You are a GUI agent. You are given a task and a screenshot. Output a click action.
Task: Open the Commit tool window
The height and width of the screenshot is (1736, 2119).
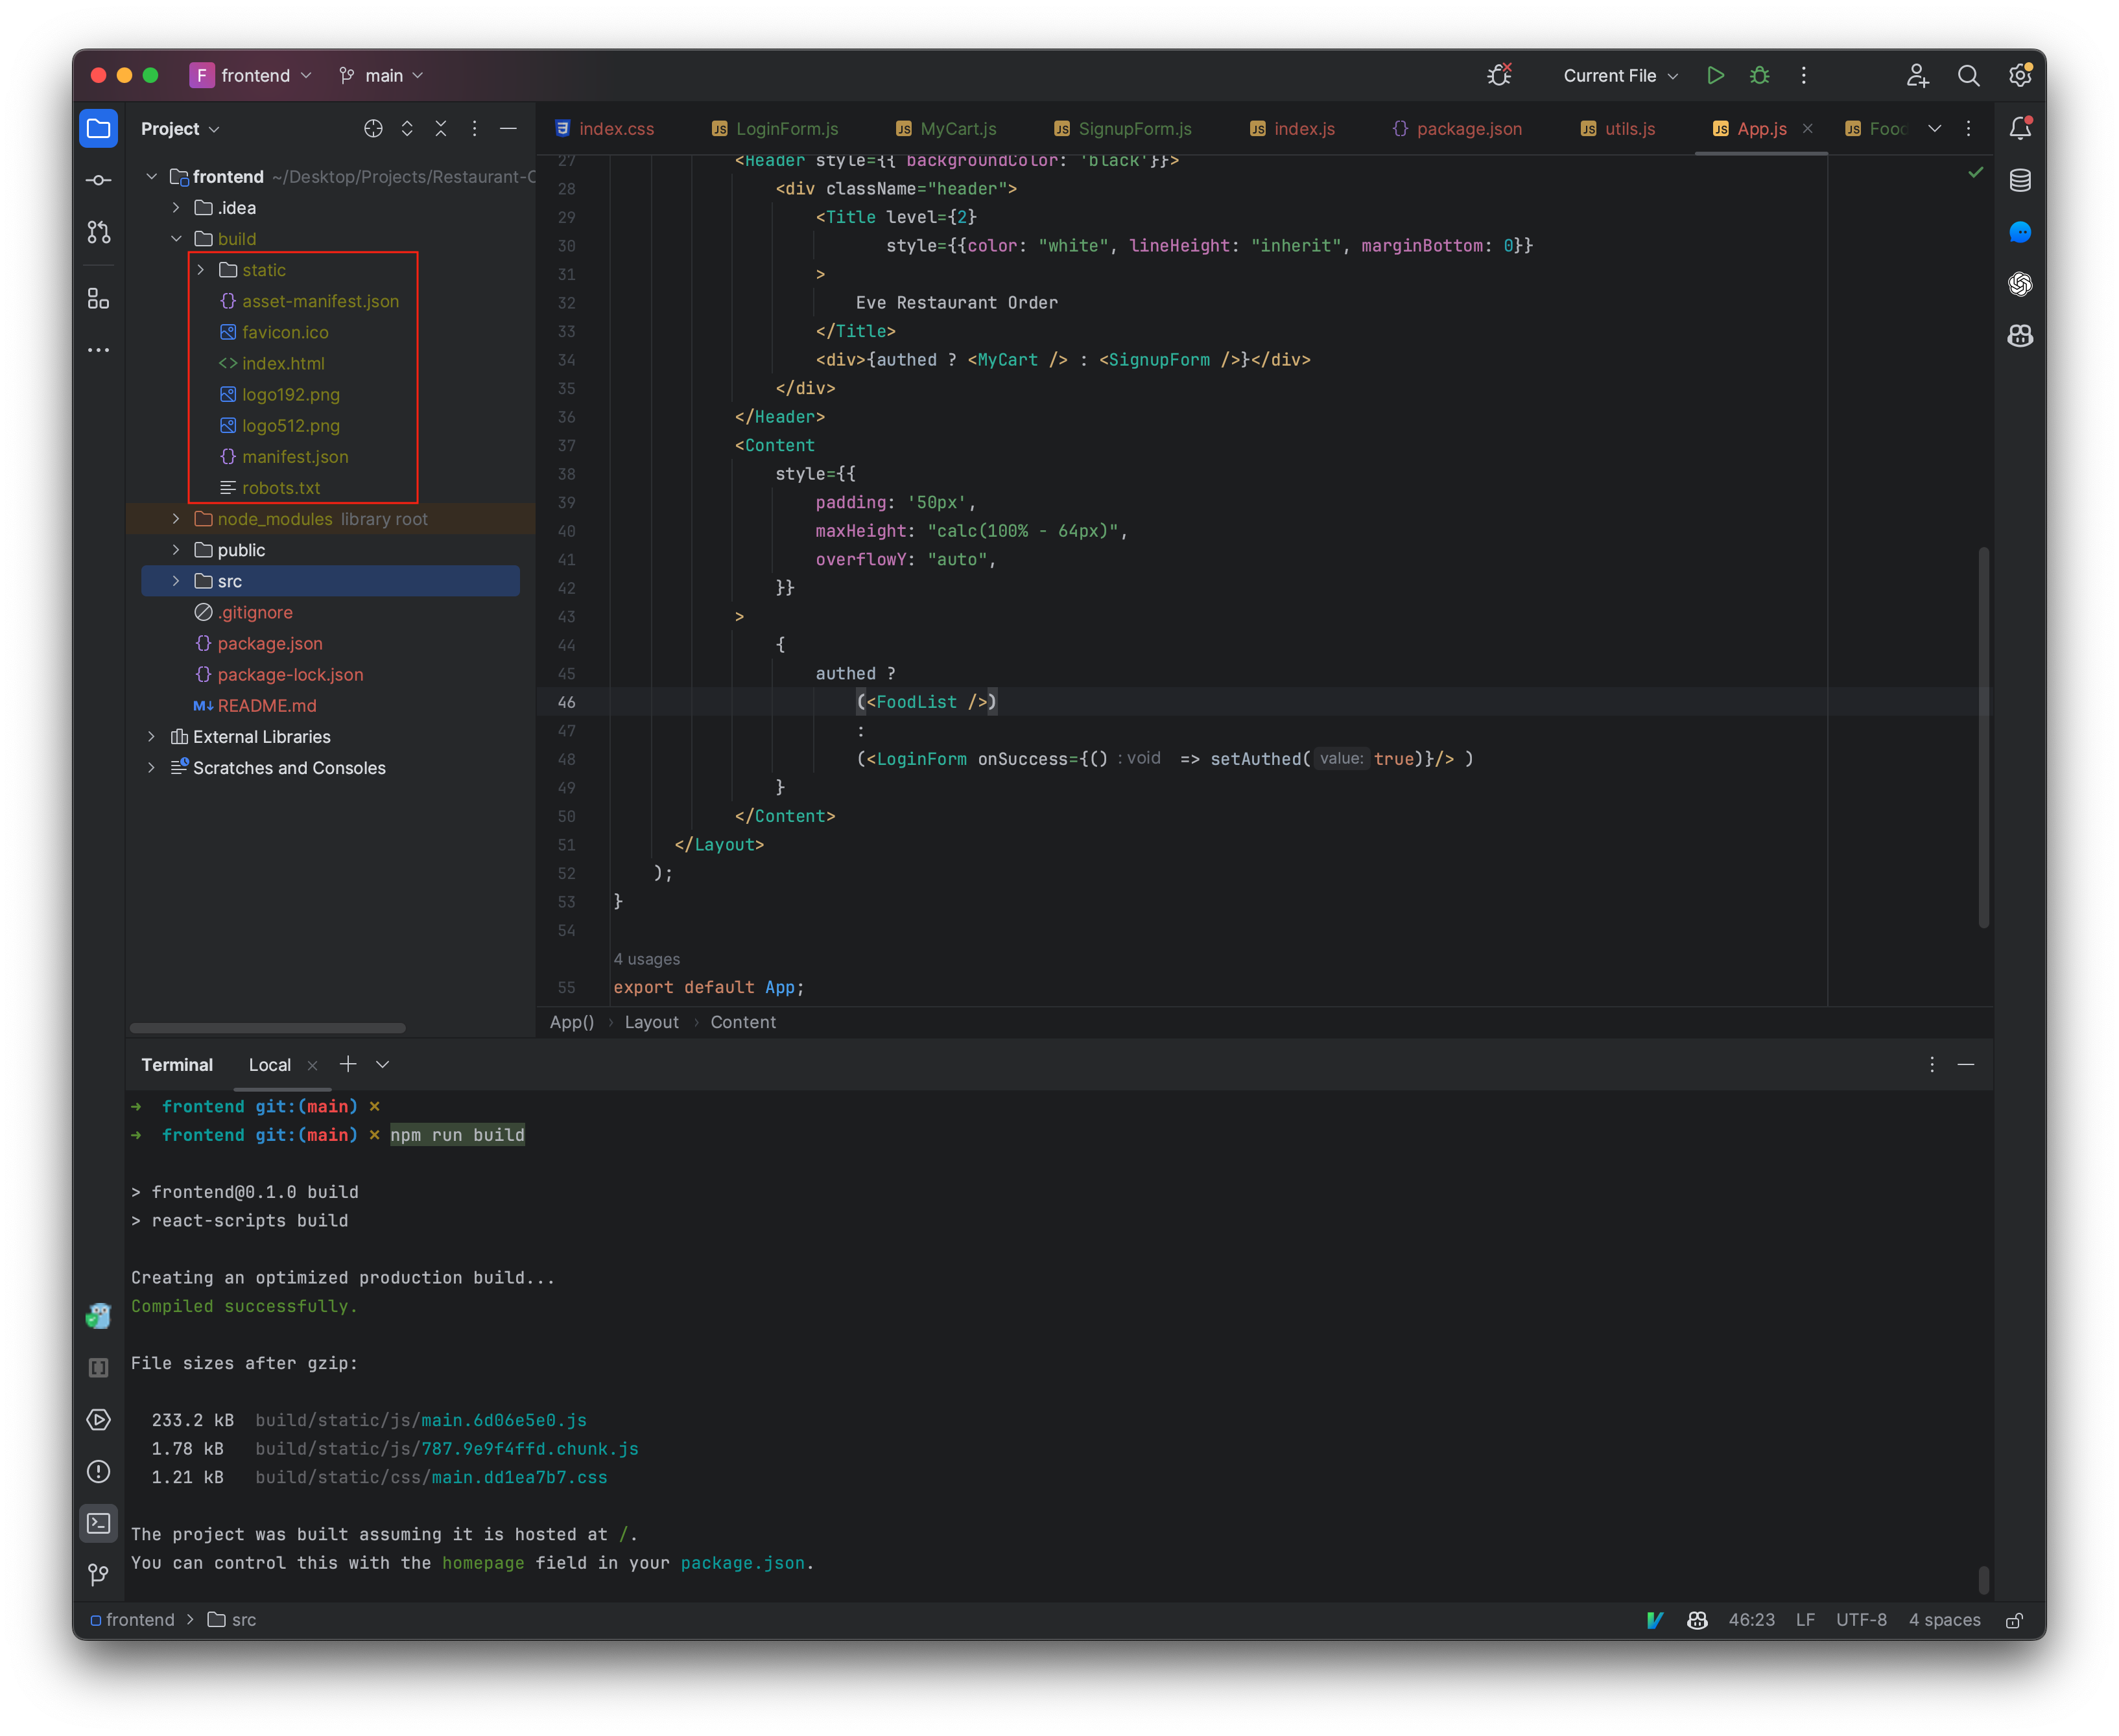pyautogui.click(x=98, y=180)
